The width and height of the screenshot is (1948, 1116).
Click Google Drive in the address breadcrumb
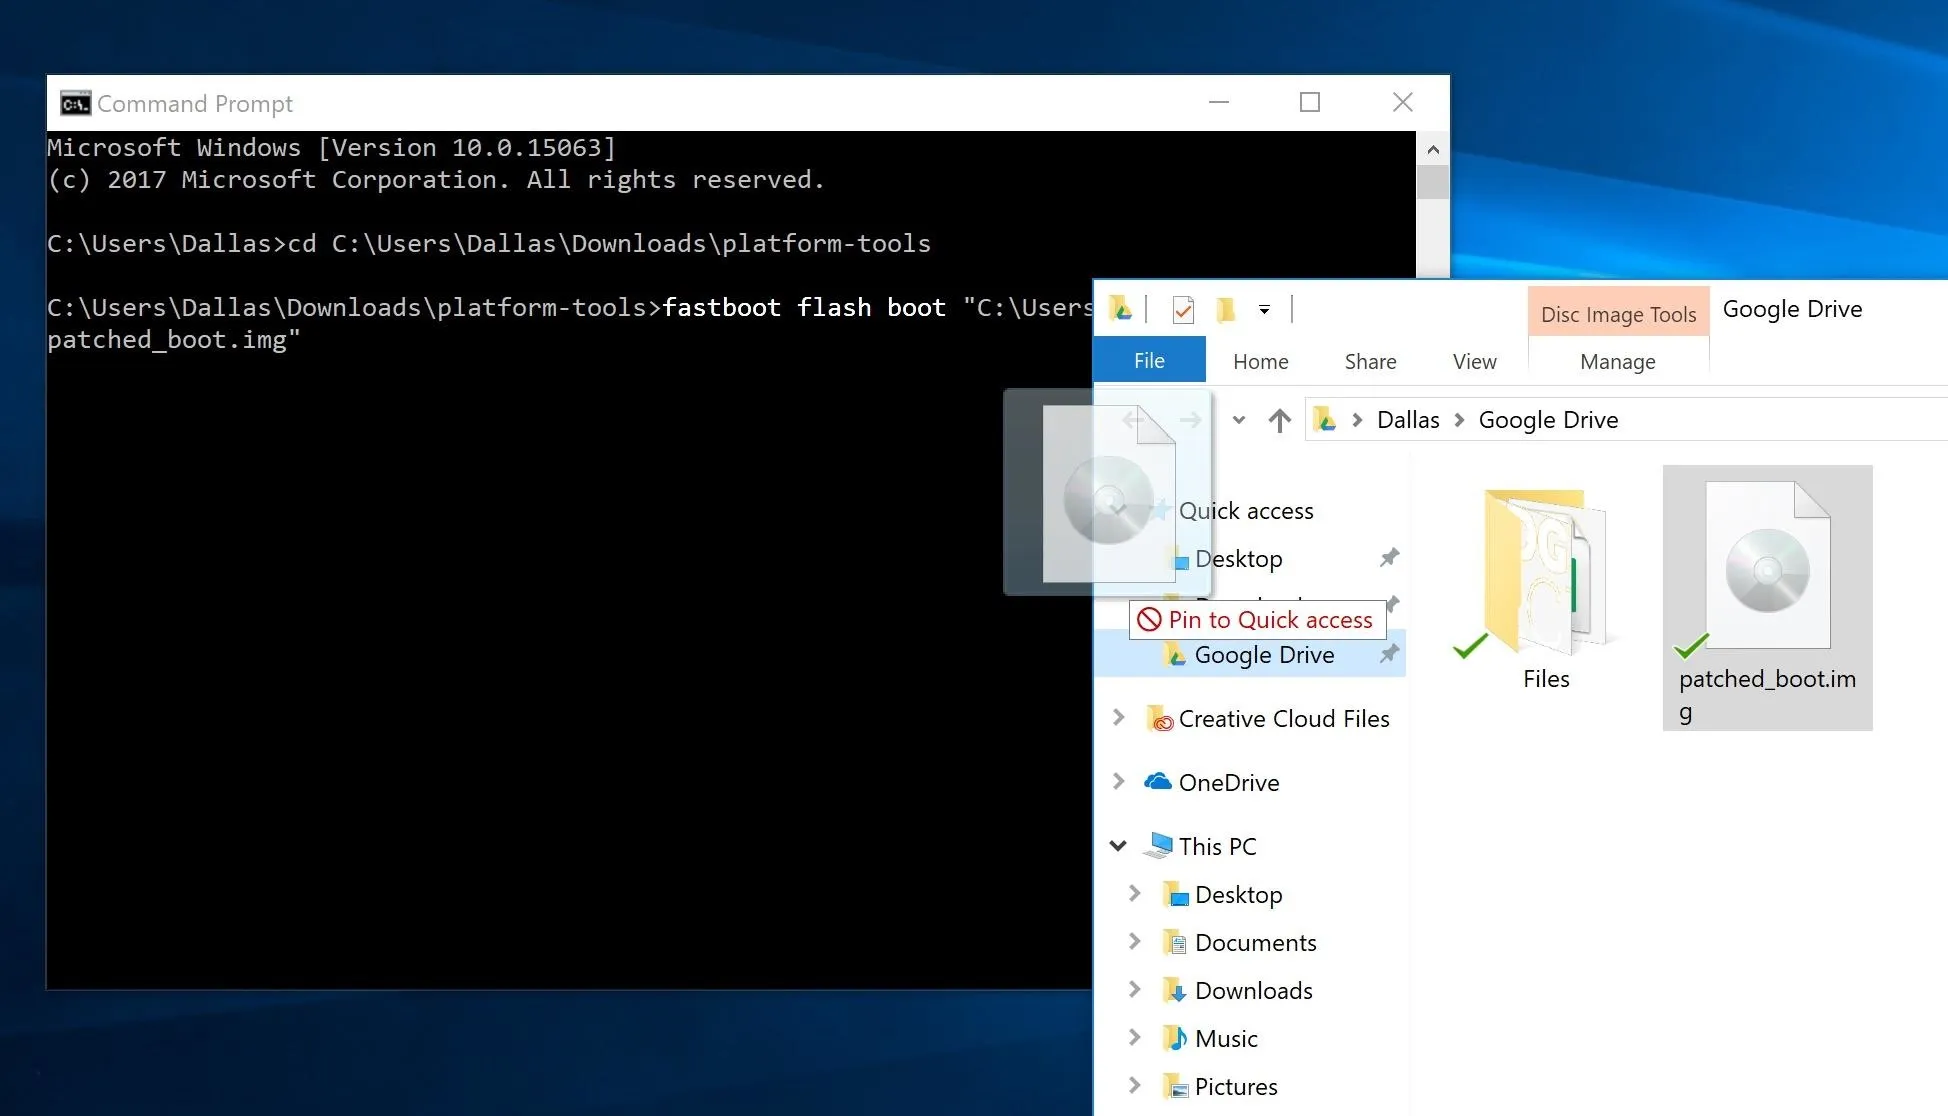point(1548,420)
